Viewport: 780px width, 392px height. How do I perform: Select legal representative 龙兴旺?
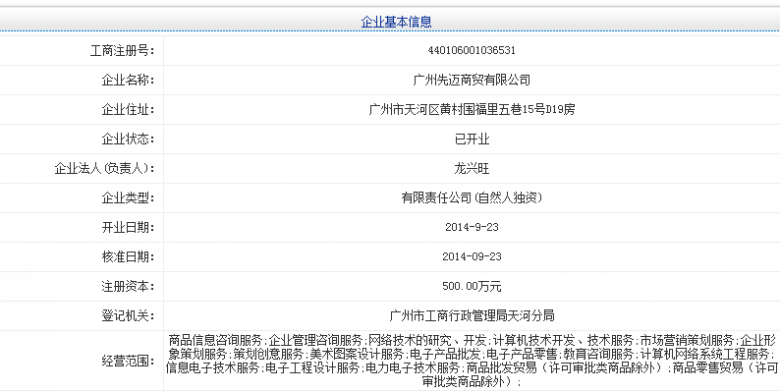[472, 169]
